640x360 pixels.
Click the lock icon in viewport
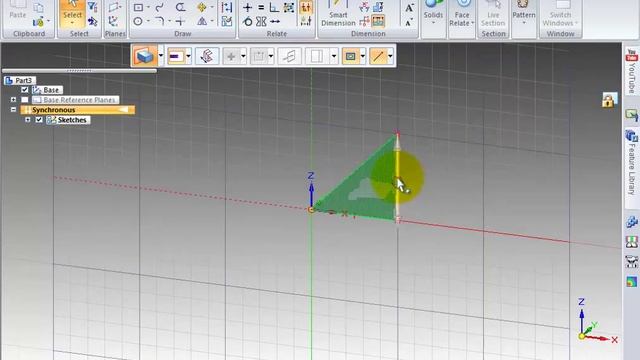pos(608,100)
